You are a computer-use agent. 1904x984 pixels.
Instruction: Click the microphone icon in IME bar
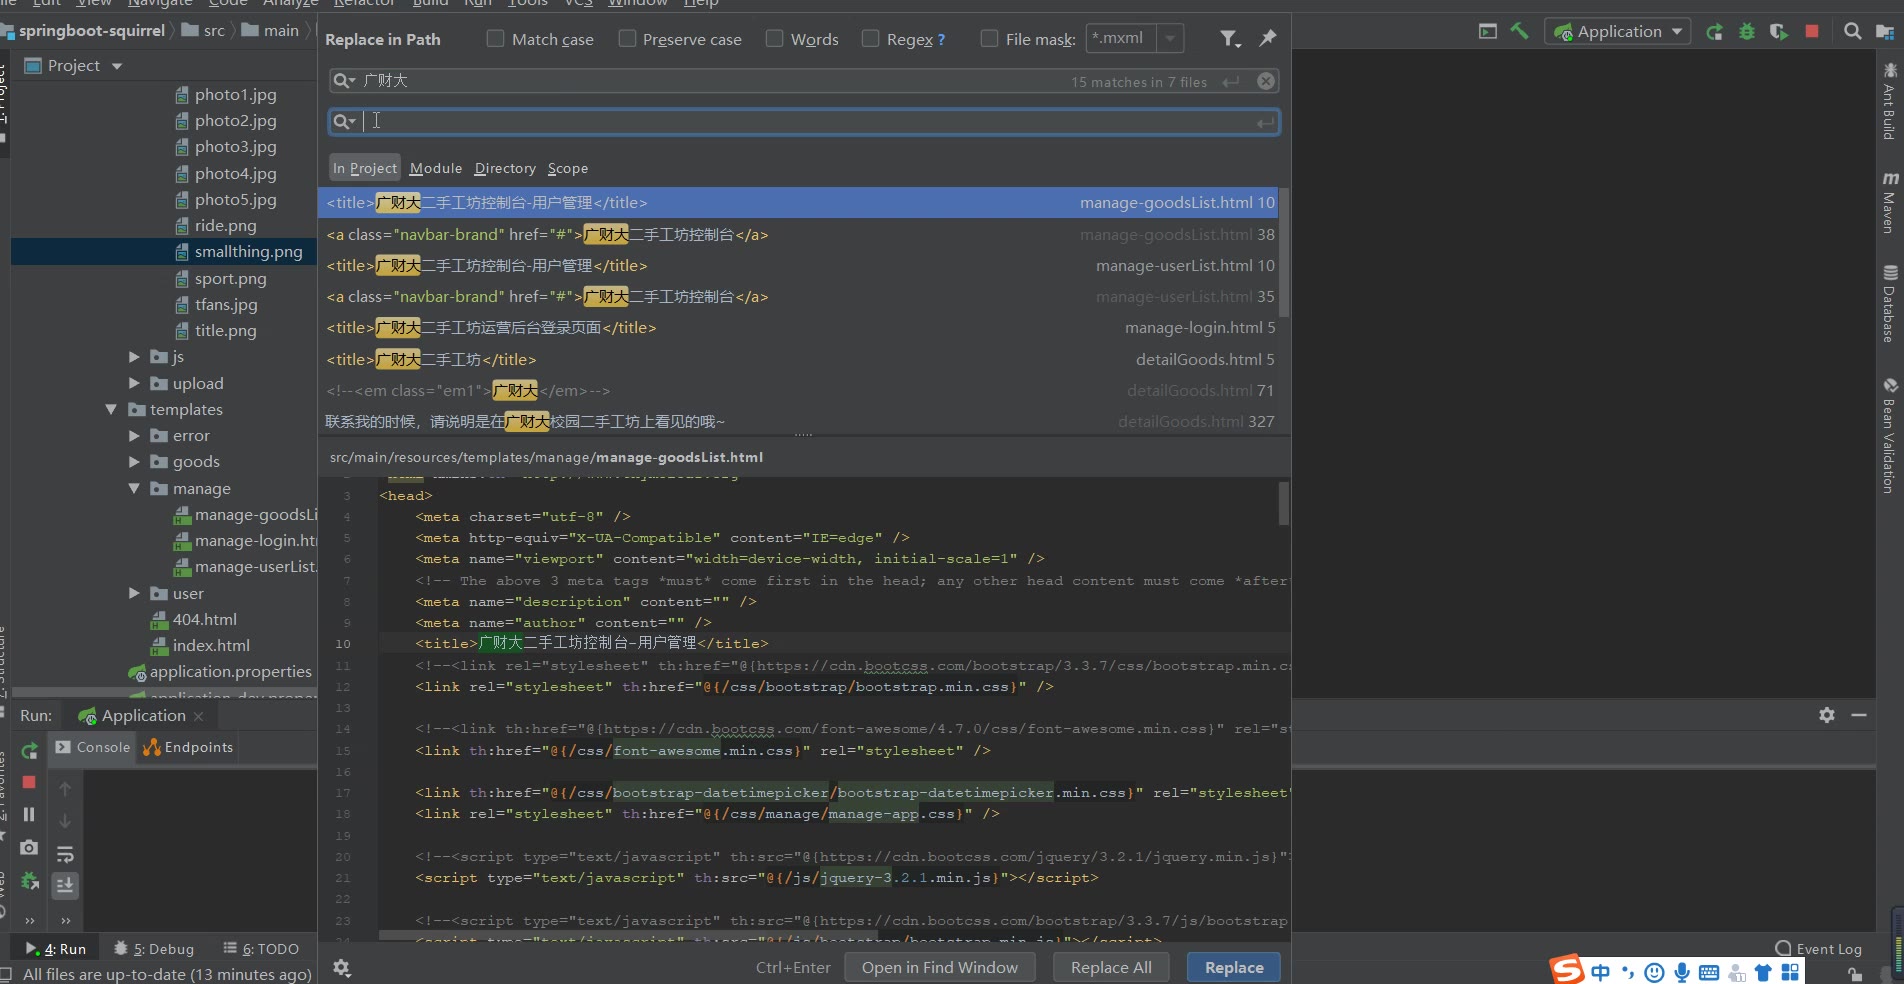coord(1682,972)
